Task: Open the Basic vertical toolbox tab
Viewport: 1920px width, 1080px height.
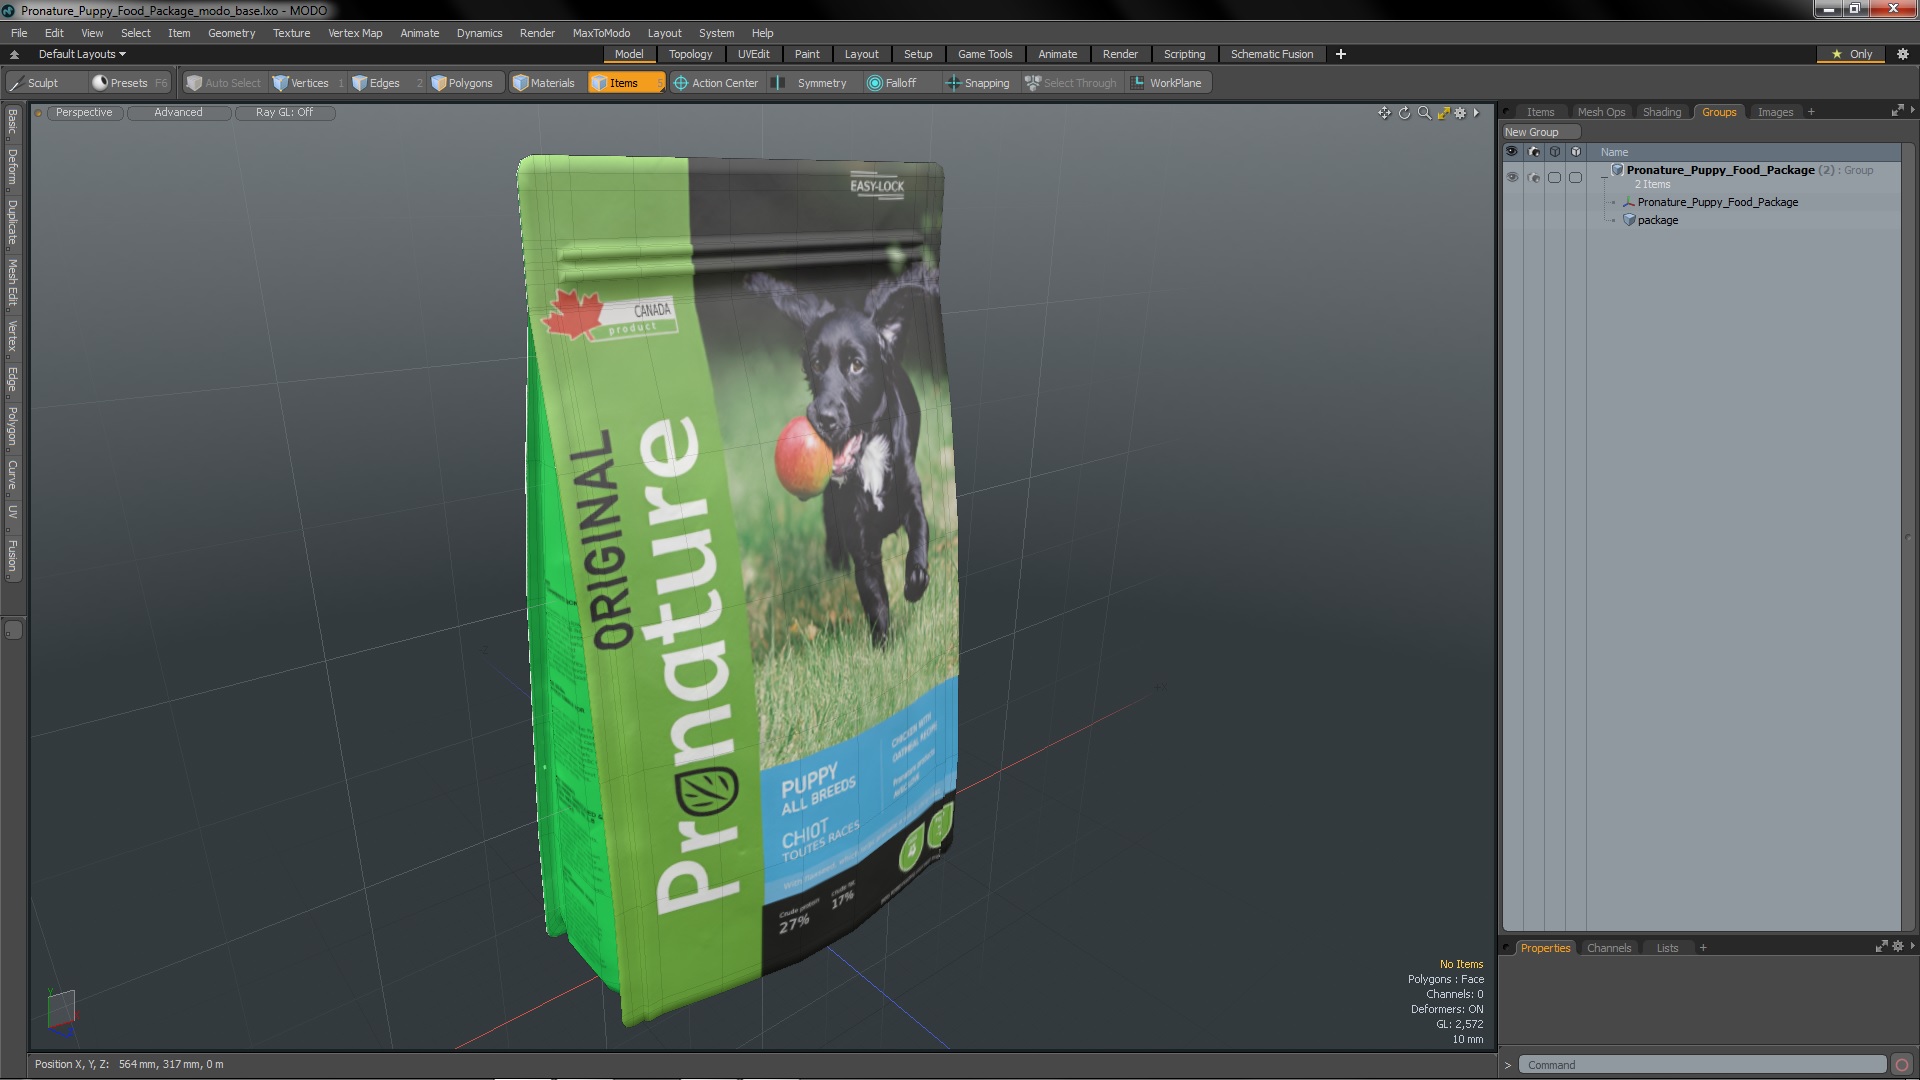Action: point(12,122)
